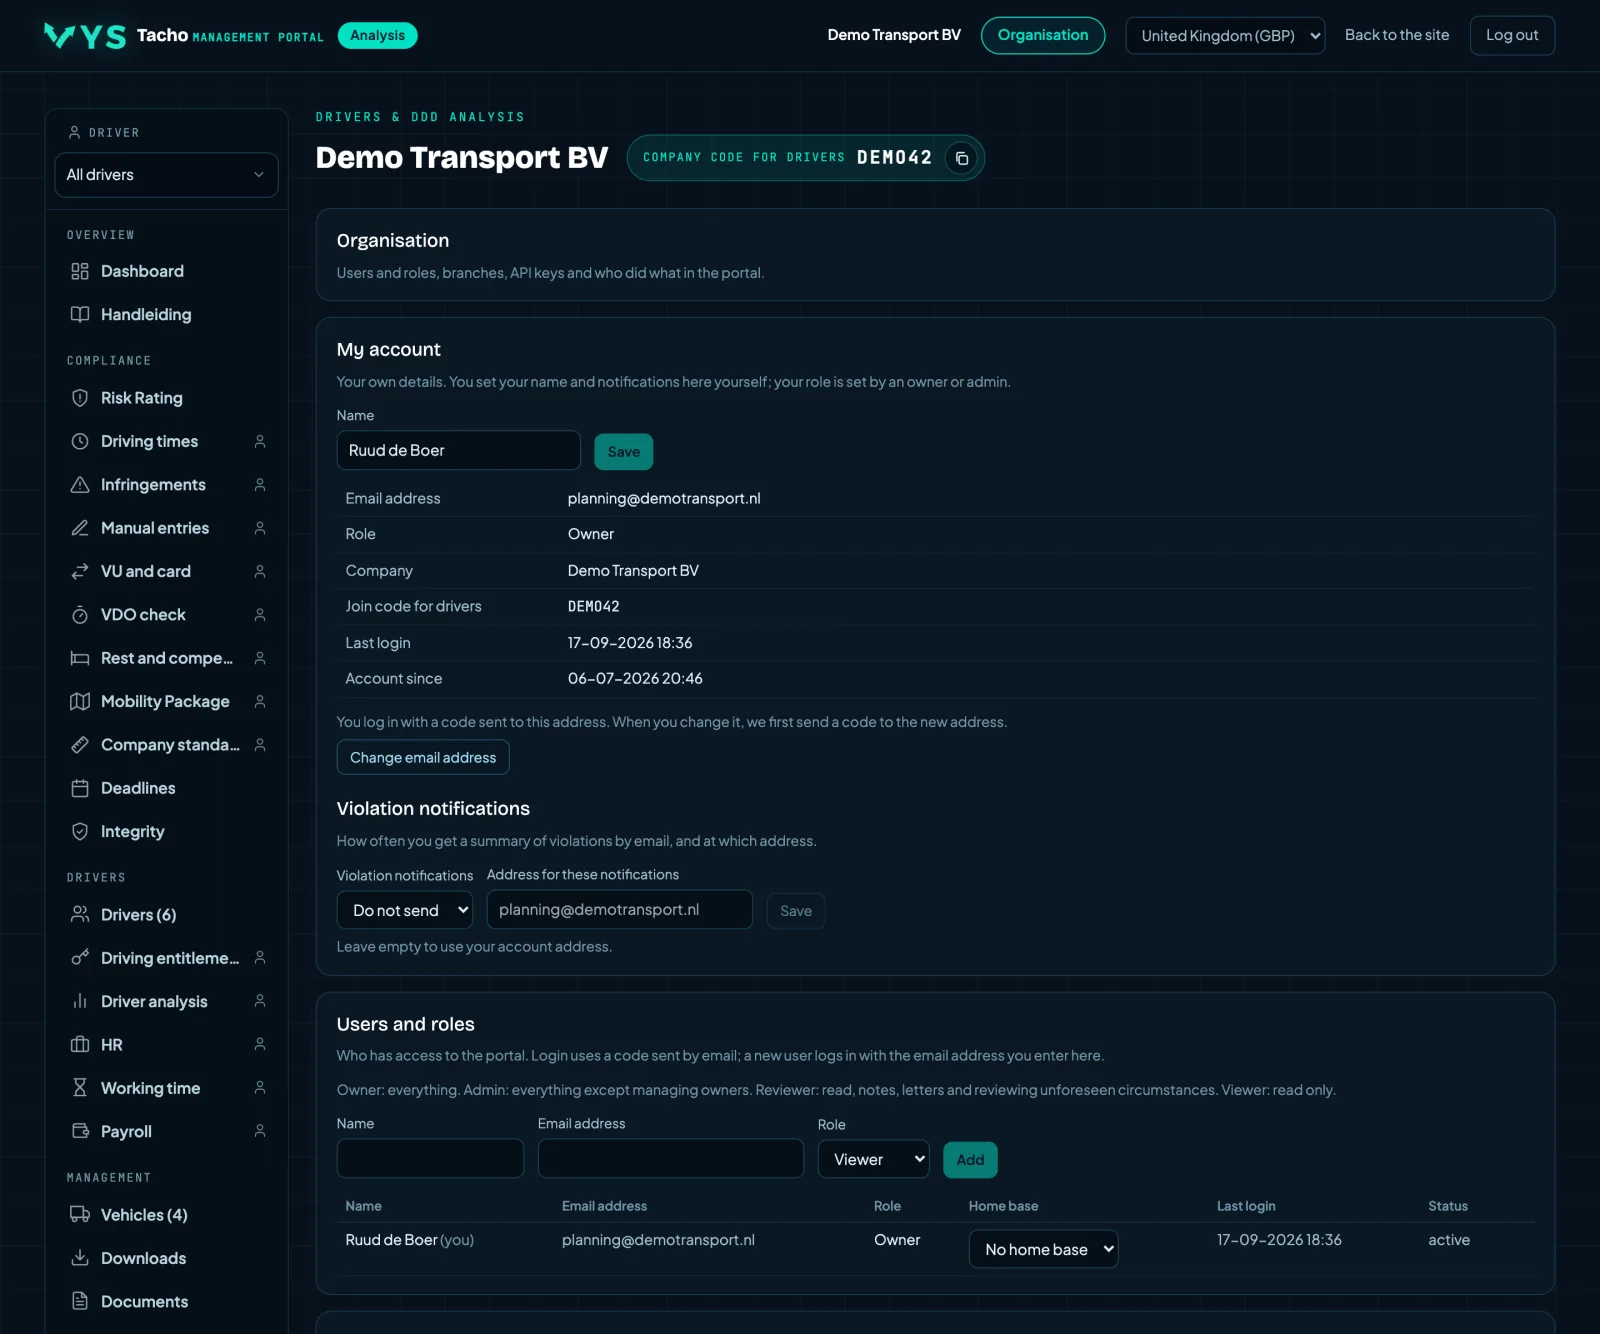Click the Ruud de Boer name field
Screen dimensions: 1600x1334
tap(458, 450)
